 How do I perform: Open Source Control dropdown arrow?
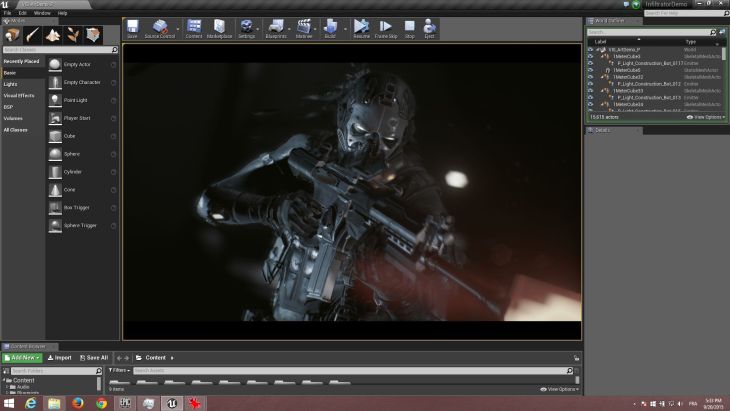point(178,29)
